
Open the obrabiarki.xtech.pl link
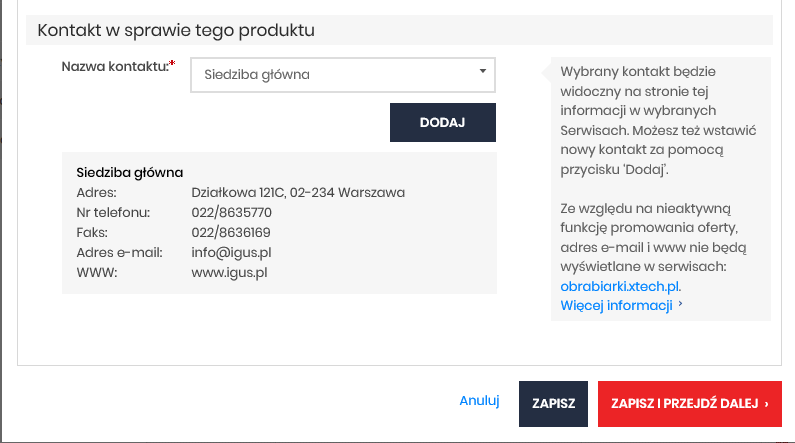[x=621, y=286]
